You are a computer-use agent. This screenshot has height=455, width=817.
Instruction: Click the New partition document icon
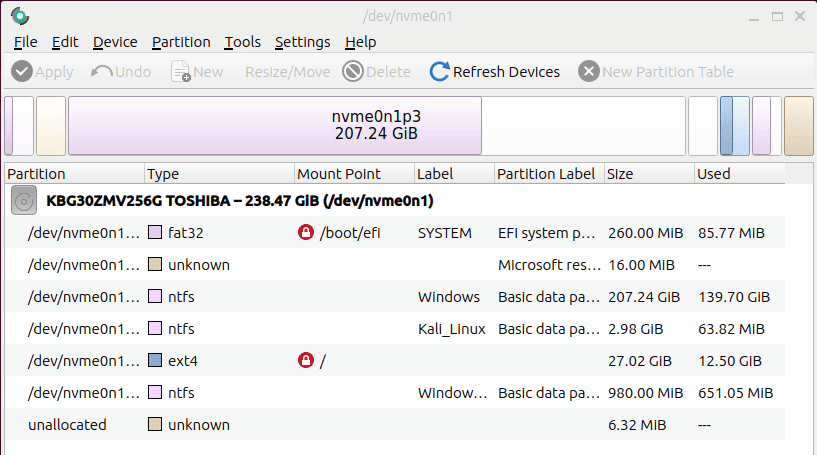181,71
